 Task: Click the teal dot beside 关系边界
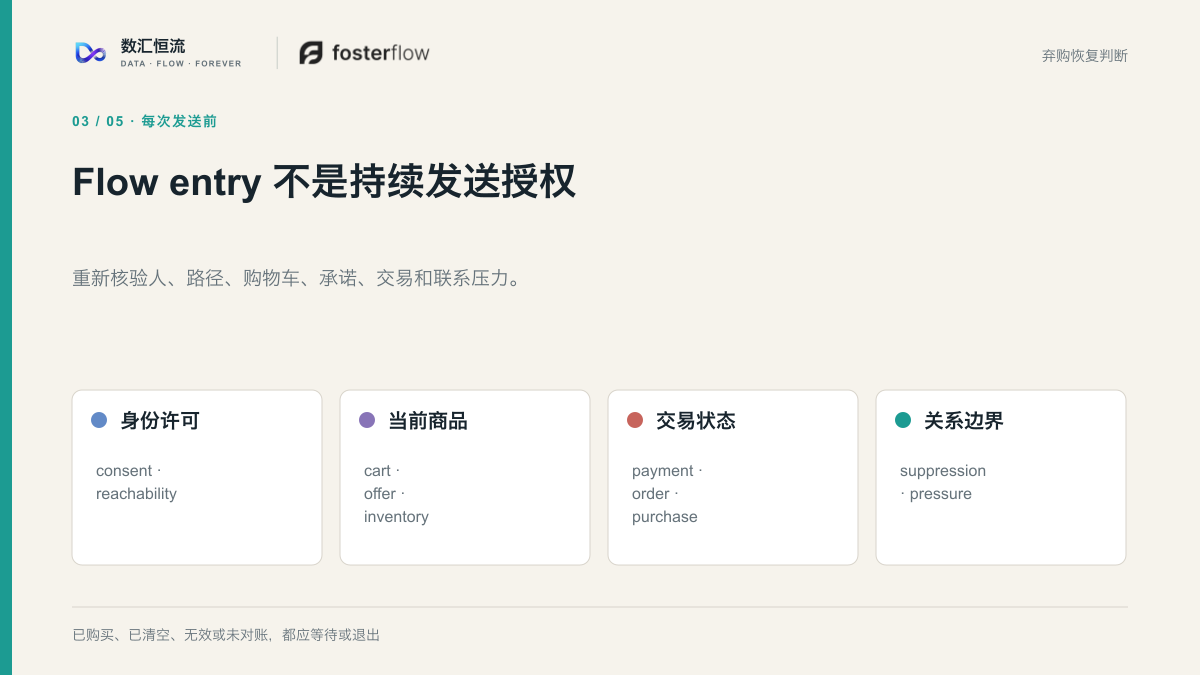903,420
